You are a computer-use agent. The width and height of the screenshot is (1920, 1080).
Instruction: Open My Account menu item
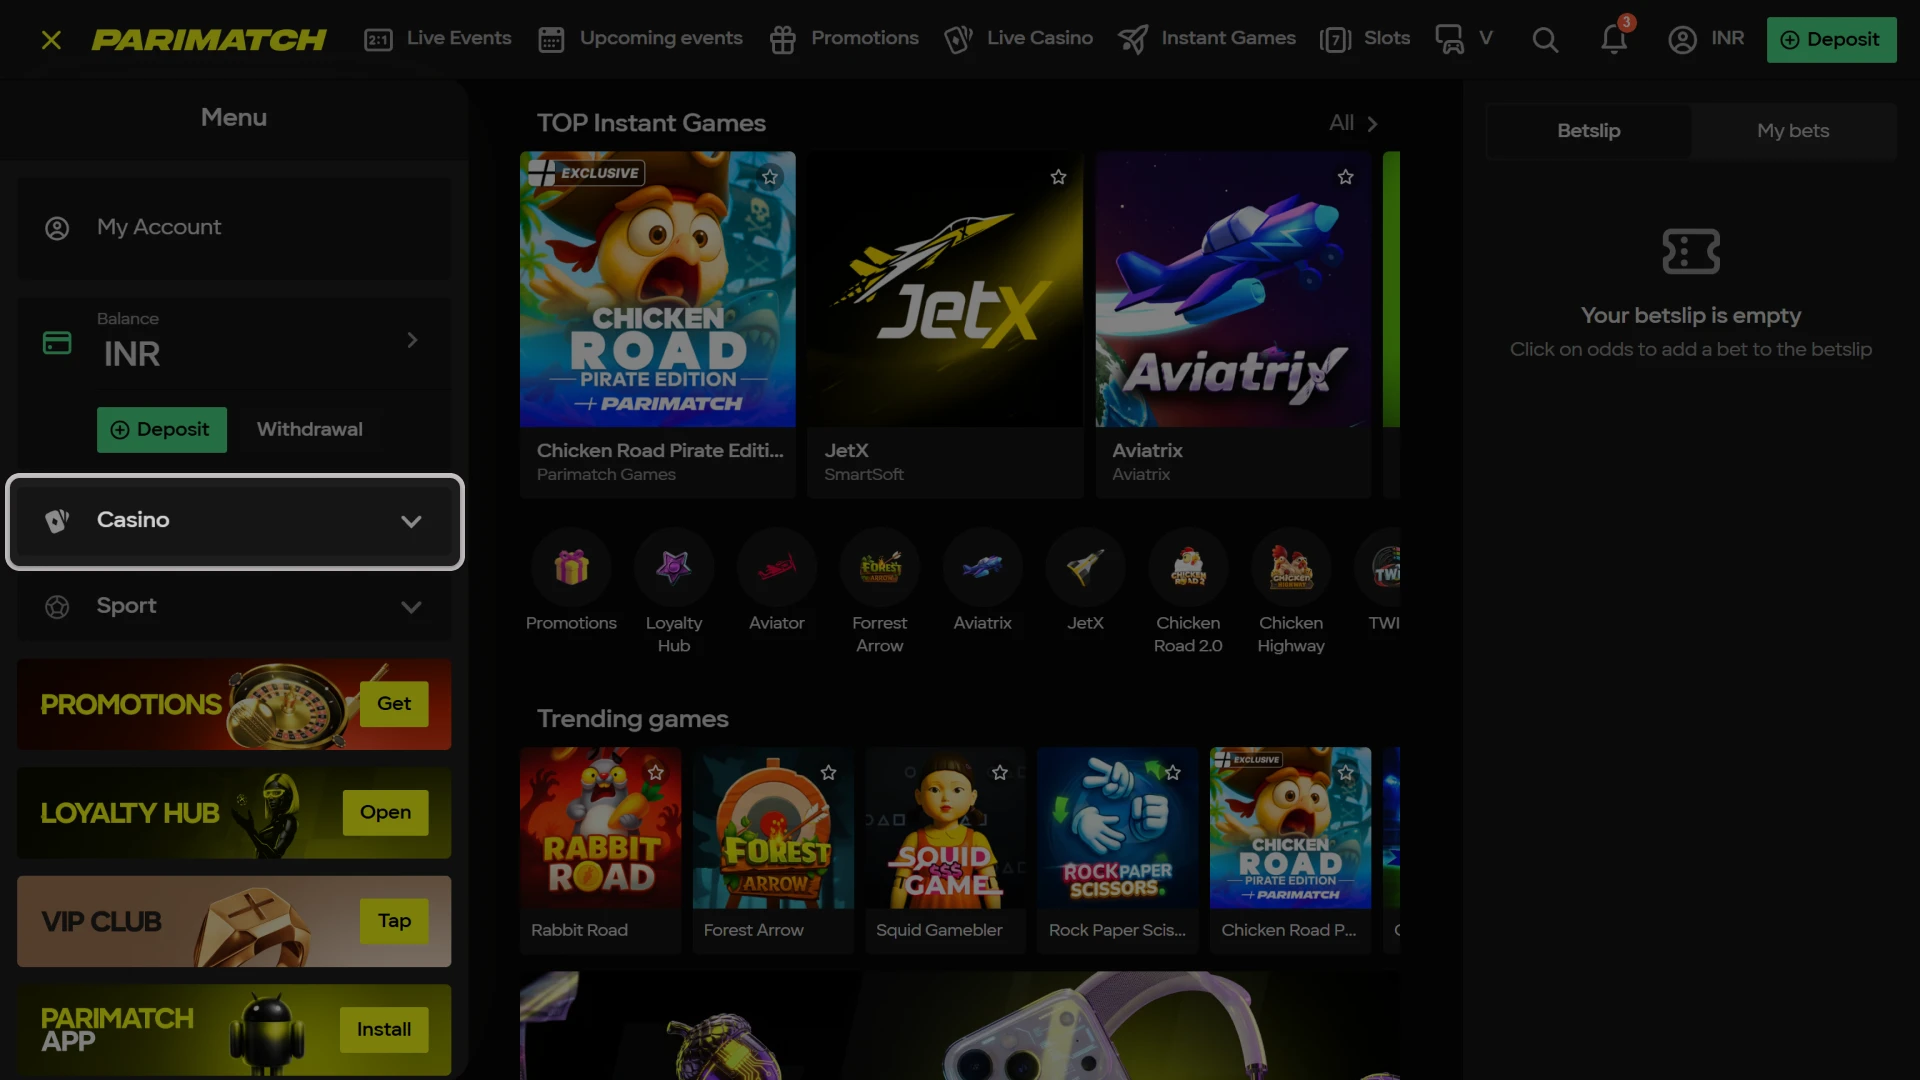234,228
